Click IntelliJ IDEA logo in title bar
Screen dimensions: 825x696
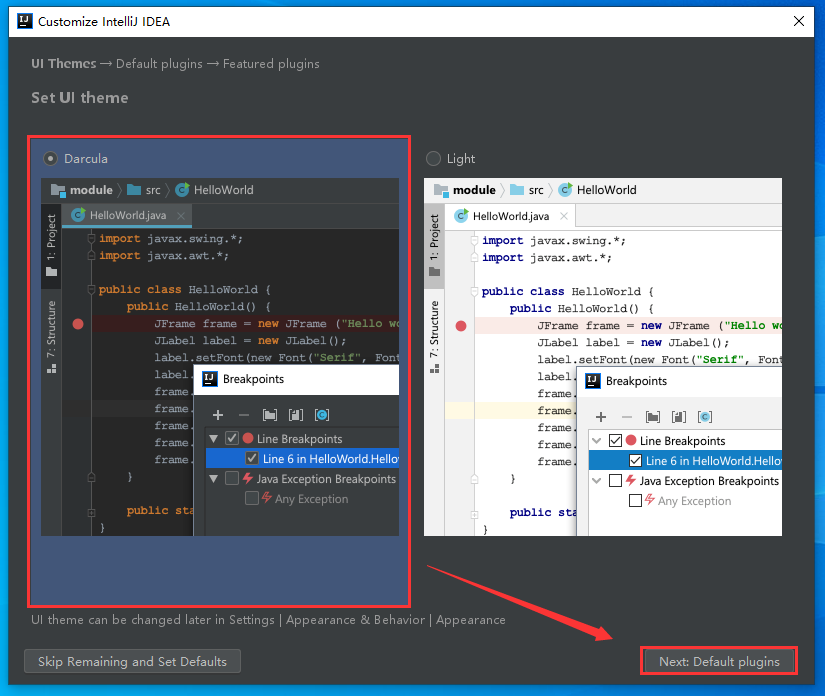coord(24,21)
